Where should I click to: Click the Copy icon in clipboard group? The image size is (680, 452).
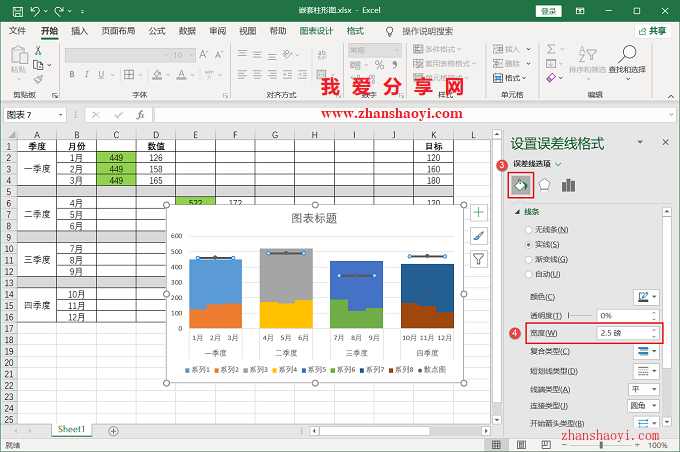click(39, 65)
